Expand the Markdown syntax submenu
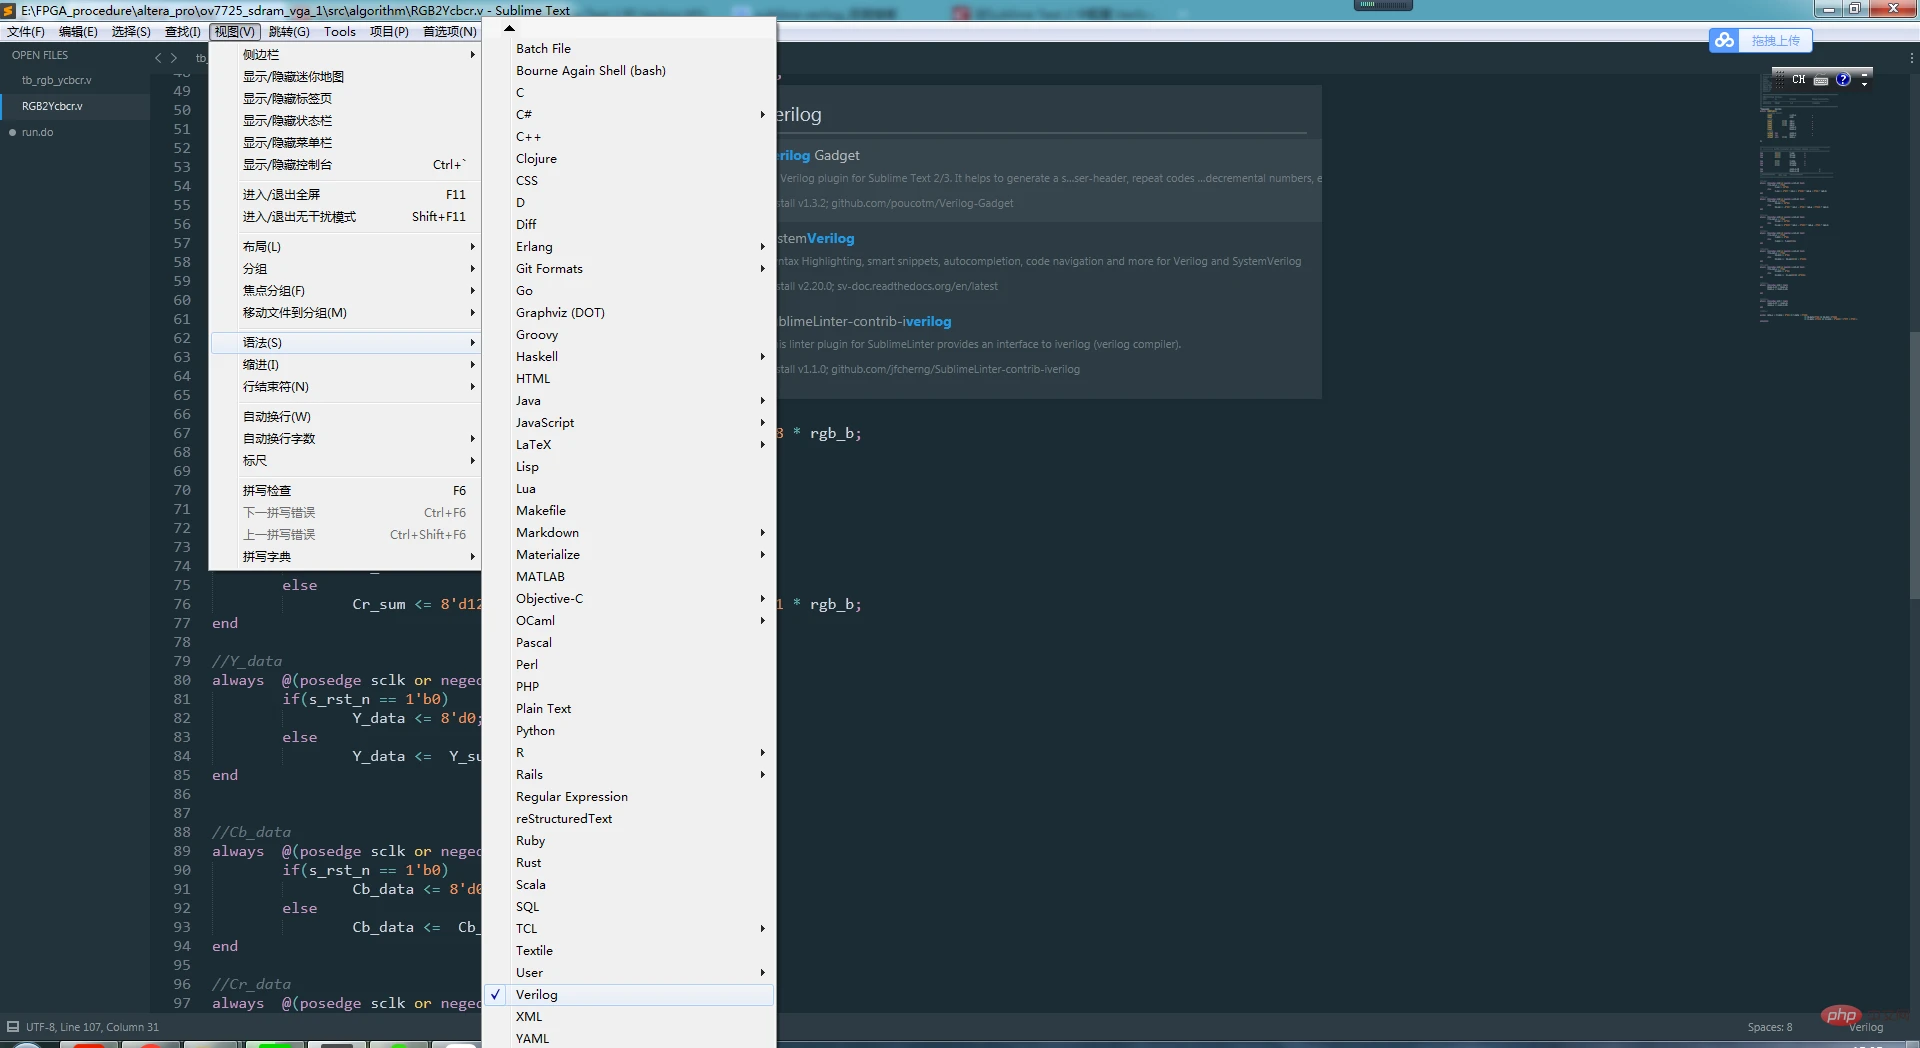The height and width of the screenshot is (1048, 1920). [547, 533]
